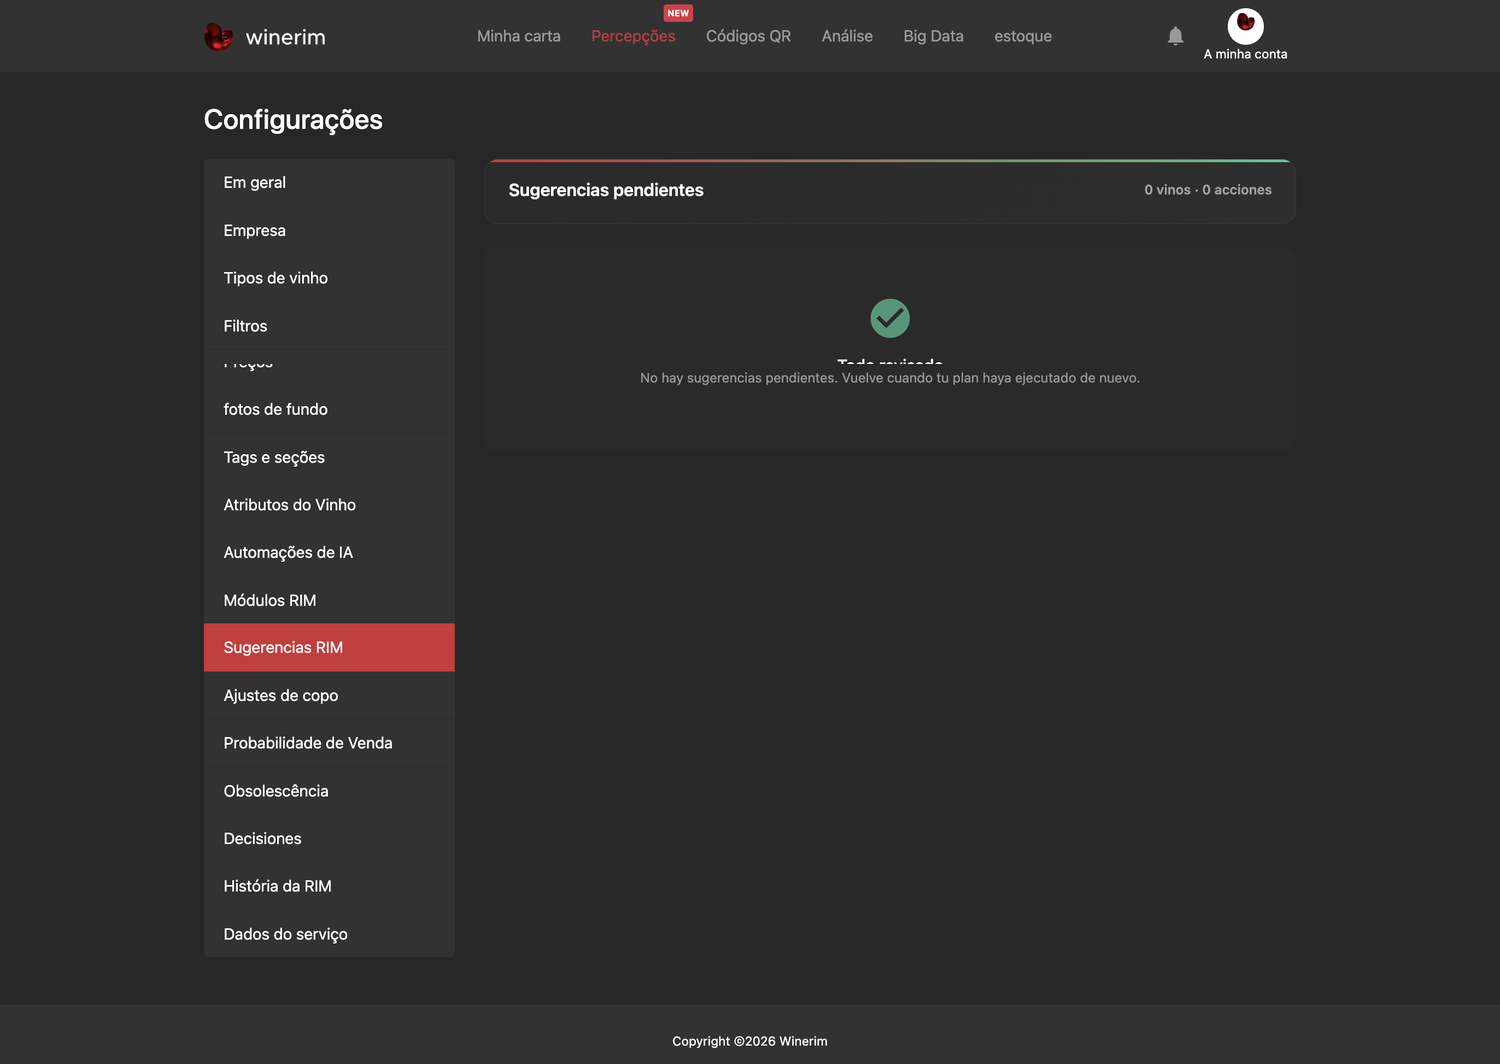1500x1064 pixels.
Task: Click the NEW badge above Percepções
Action: [678, 13]
